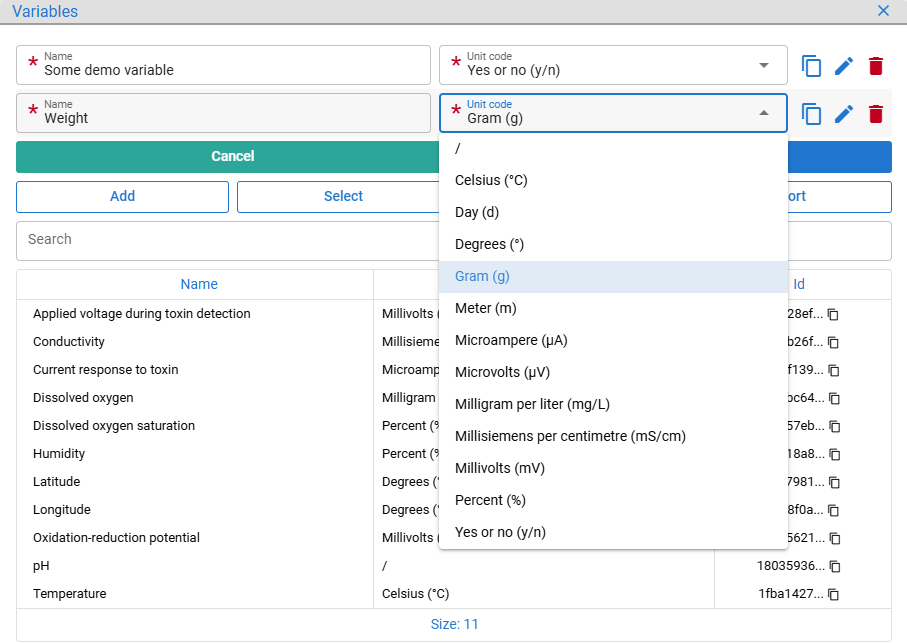Edit the 'Some demo variable' row
907x643 pixels.
(x=844, y=66)
